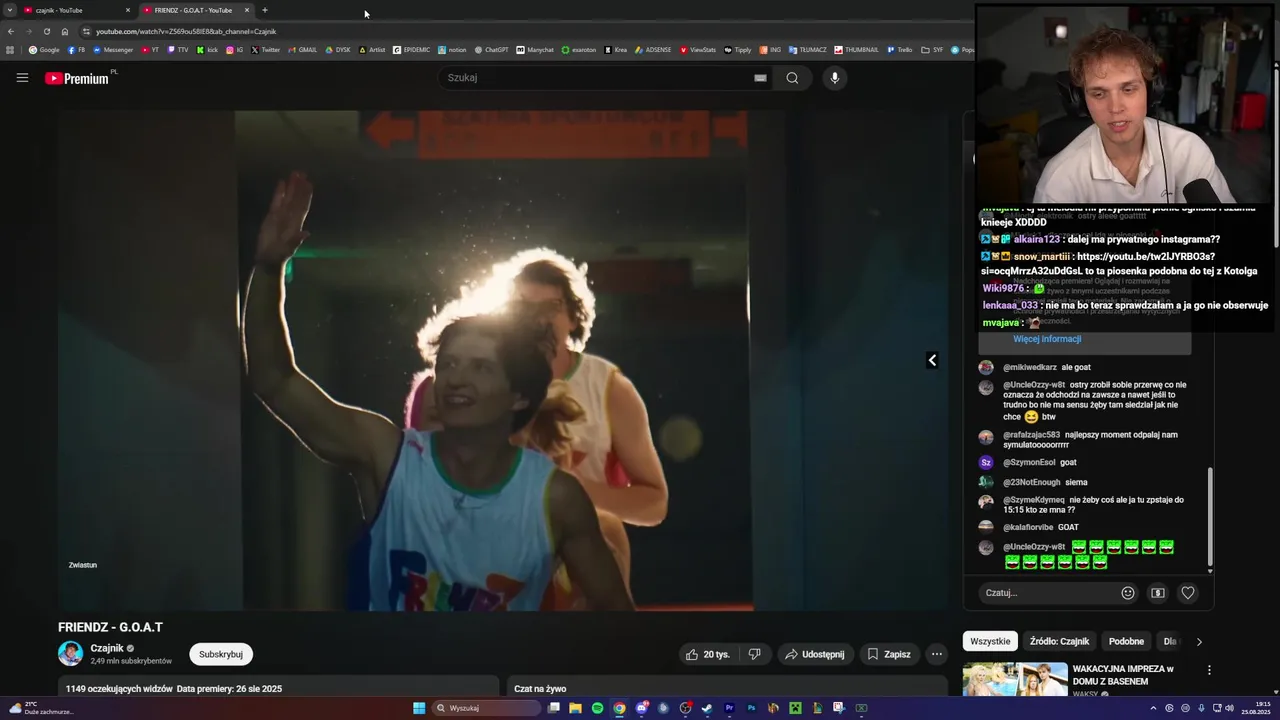Image resolution: width=1280 pixels, height=720 pixels.
Task: Open WAKACYJNA IMPREZA video thumbnail
Action: [1015, 679]
